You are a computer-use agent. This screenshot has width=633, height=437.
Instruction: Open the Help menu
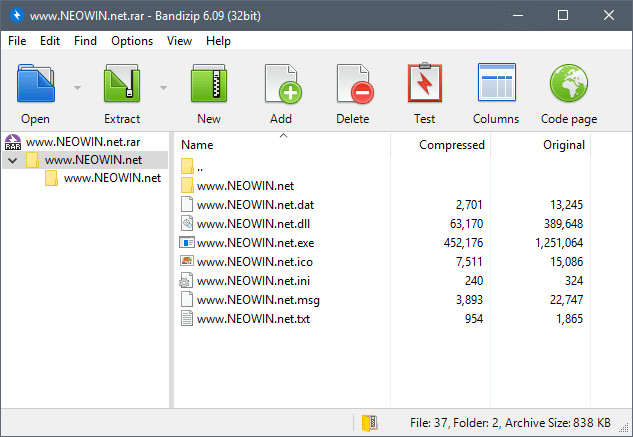coord(218,41)
